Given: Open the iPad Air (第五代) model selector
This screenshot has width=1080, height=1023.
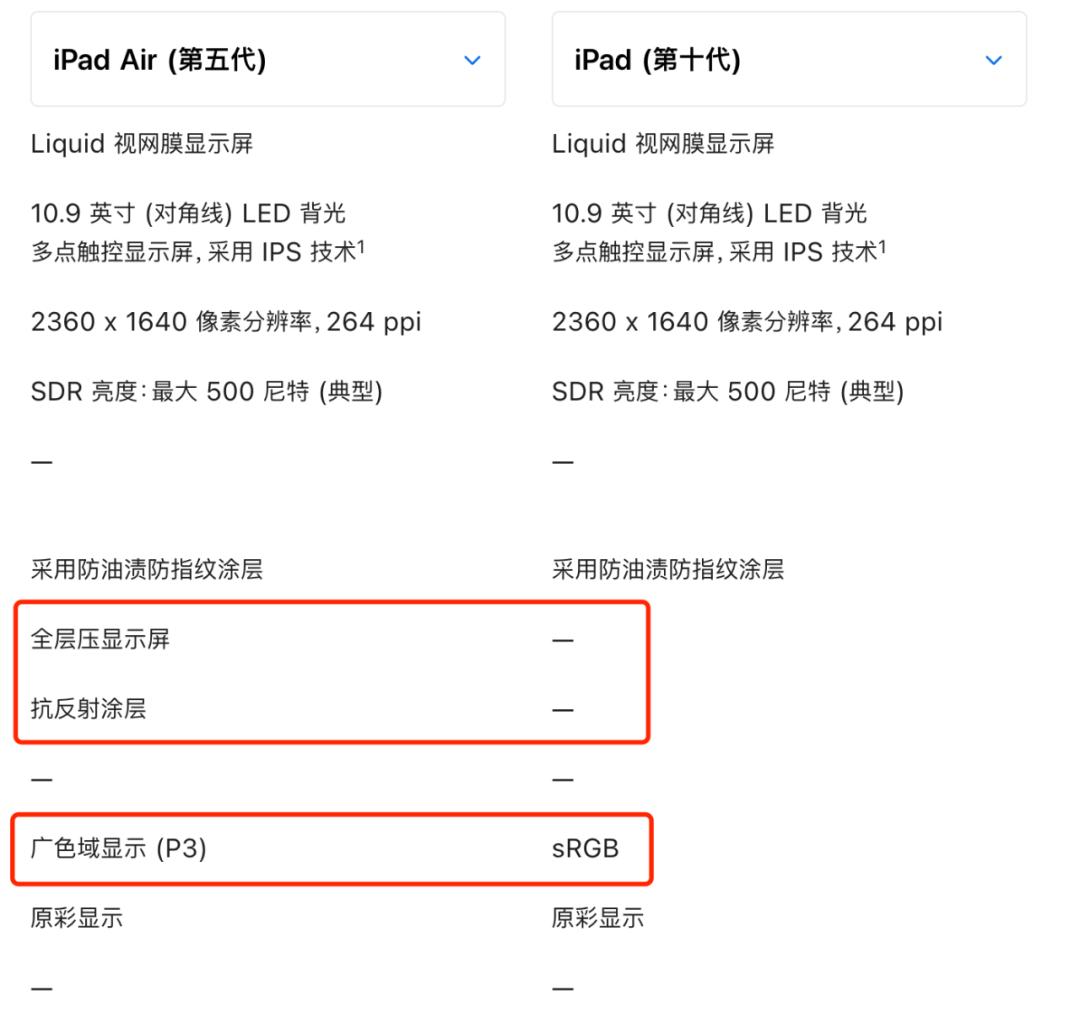Looking at the screenshot, I should tap(265, 59).
